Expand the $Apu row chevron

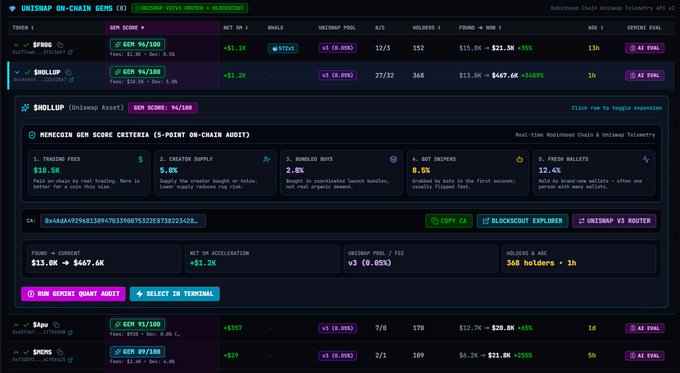pyautogui.click(x=16, y=324)
